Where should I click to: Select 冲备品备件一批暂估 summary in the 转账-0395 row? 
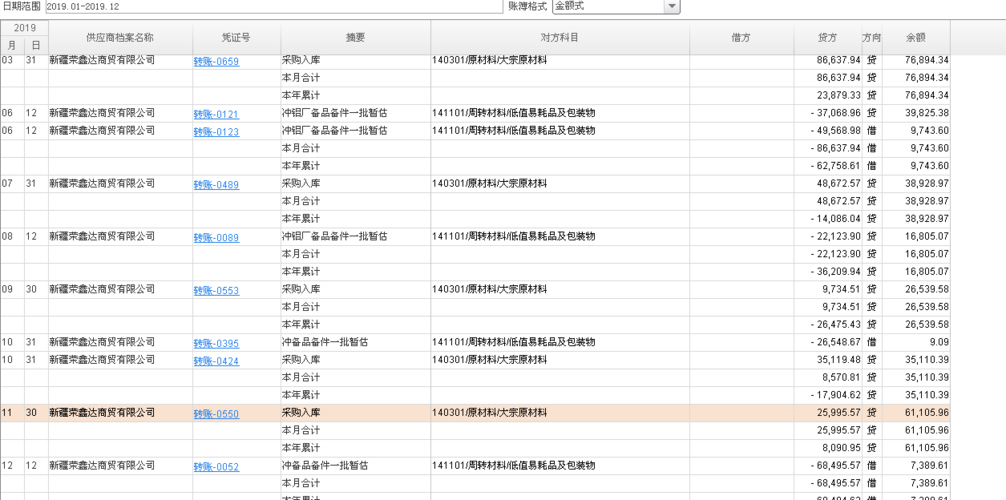[x=325, y=342]
